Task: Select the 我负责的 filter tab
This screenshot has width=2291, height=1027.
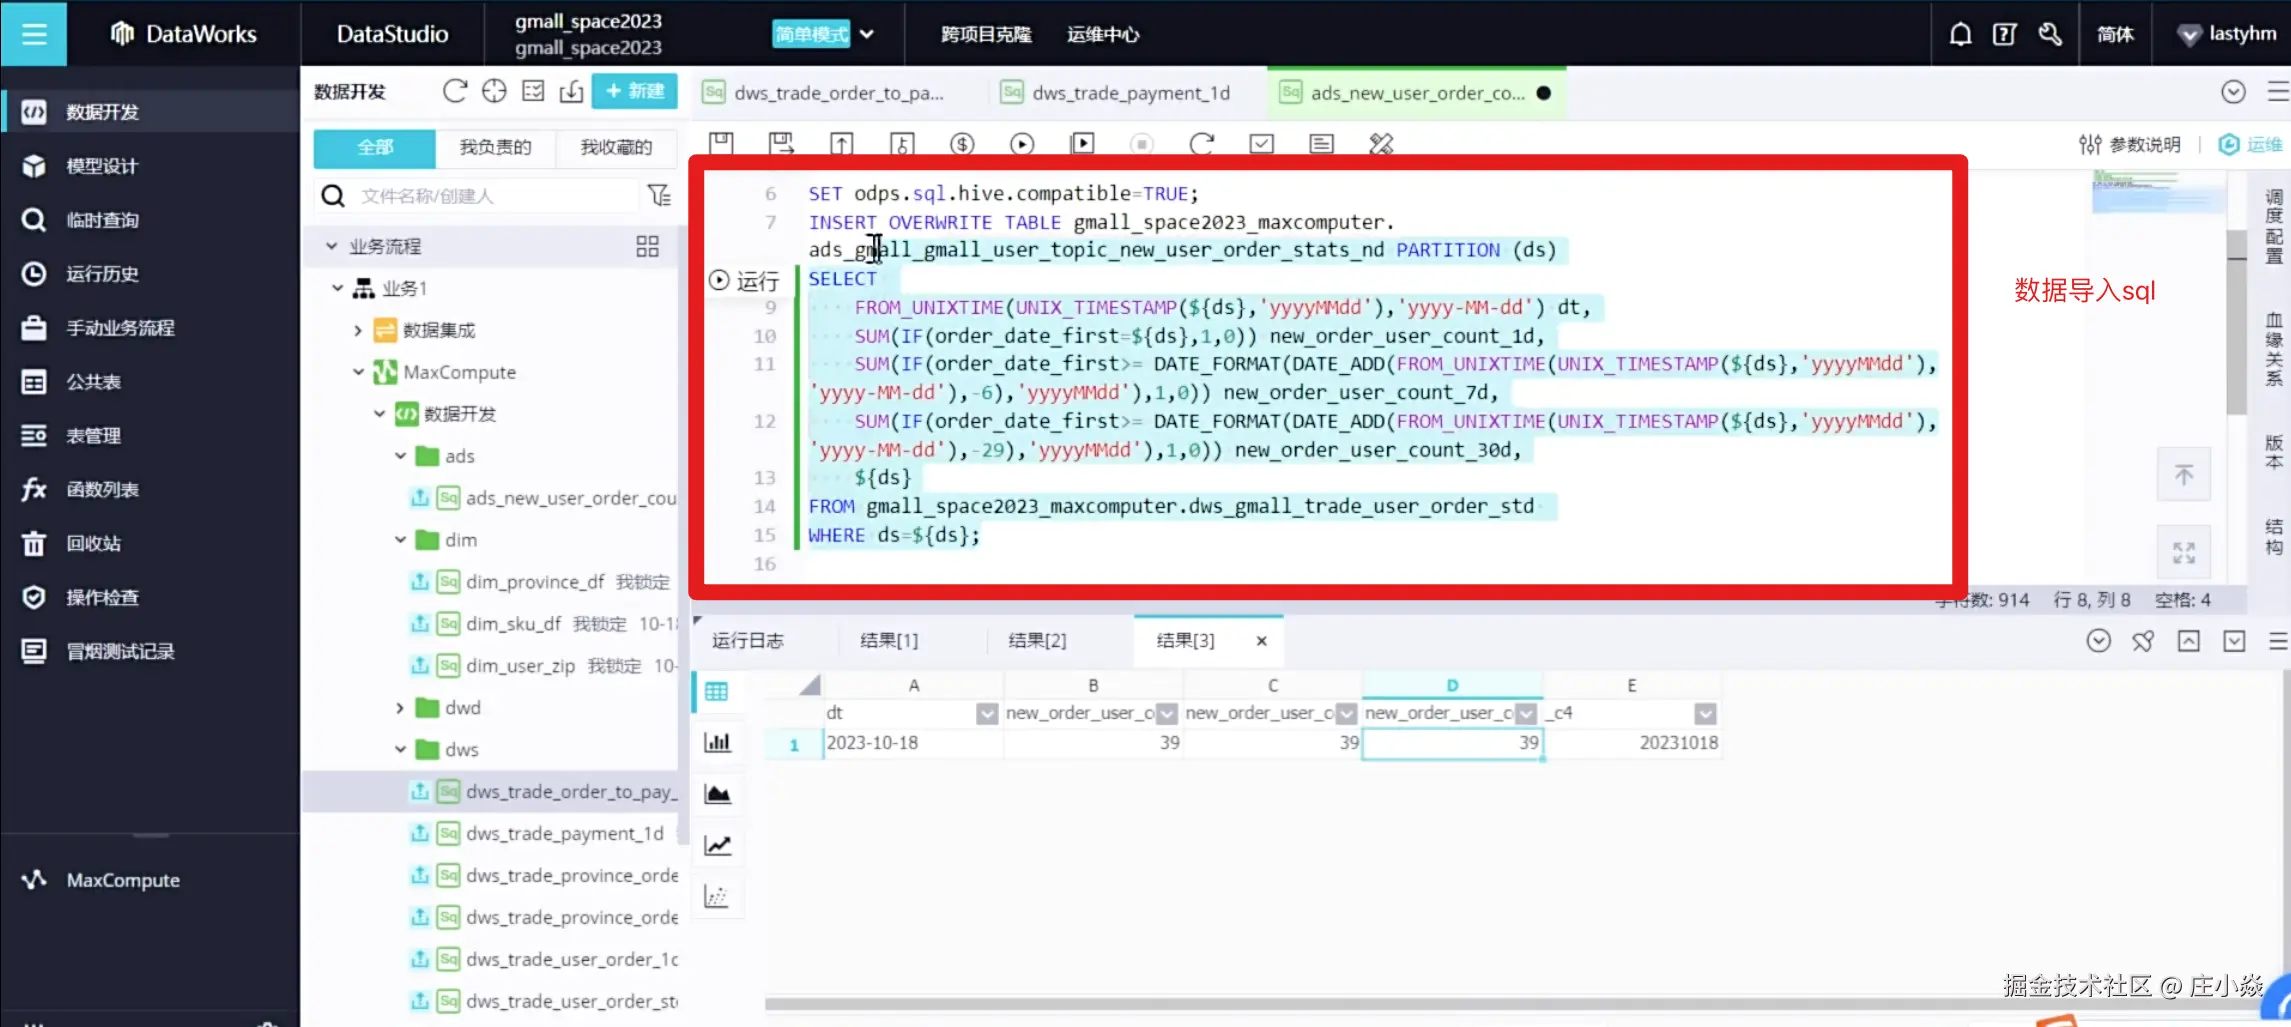Action: coord(495,147)
